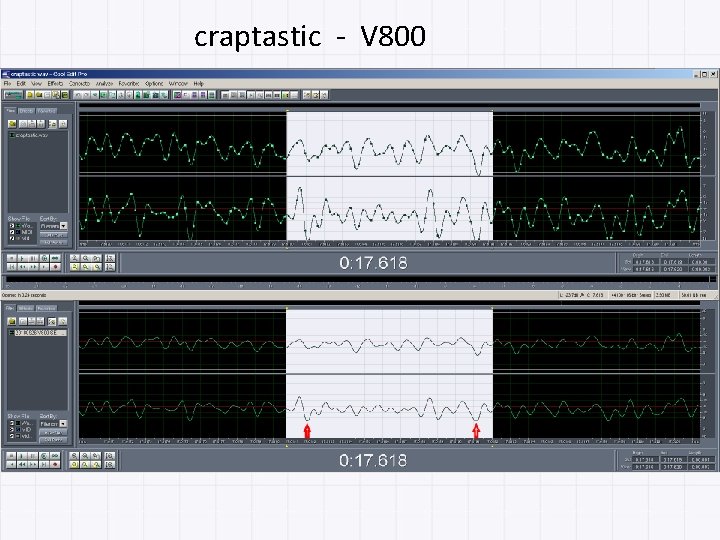Click Go to Beginning in upper transport
This screenshot has width=720, height=540.
(x=11, y=267)
